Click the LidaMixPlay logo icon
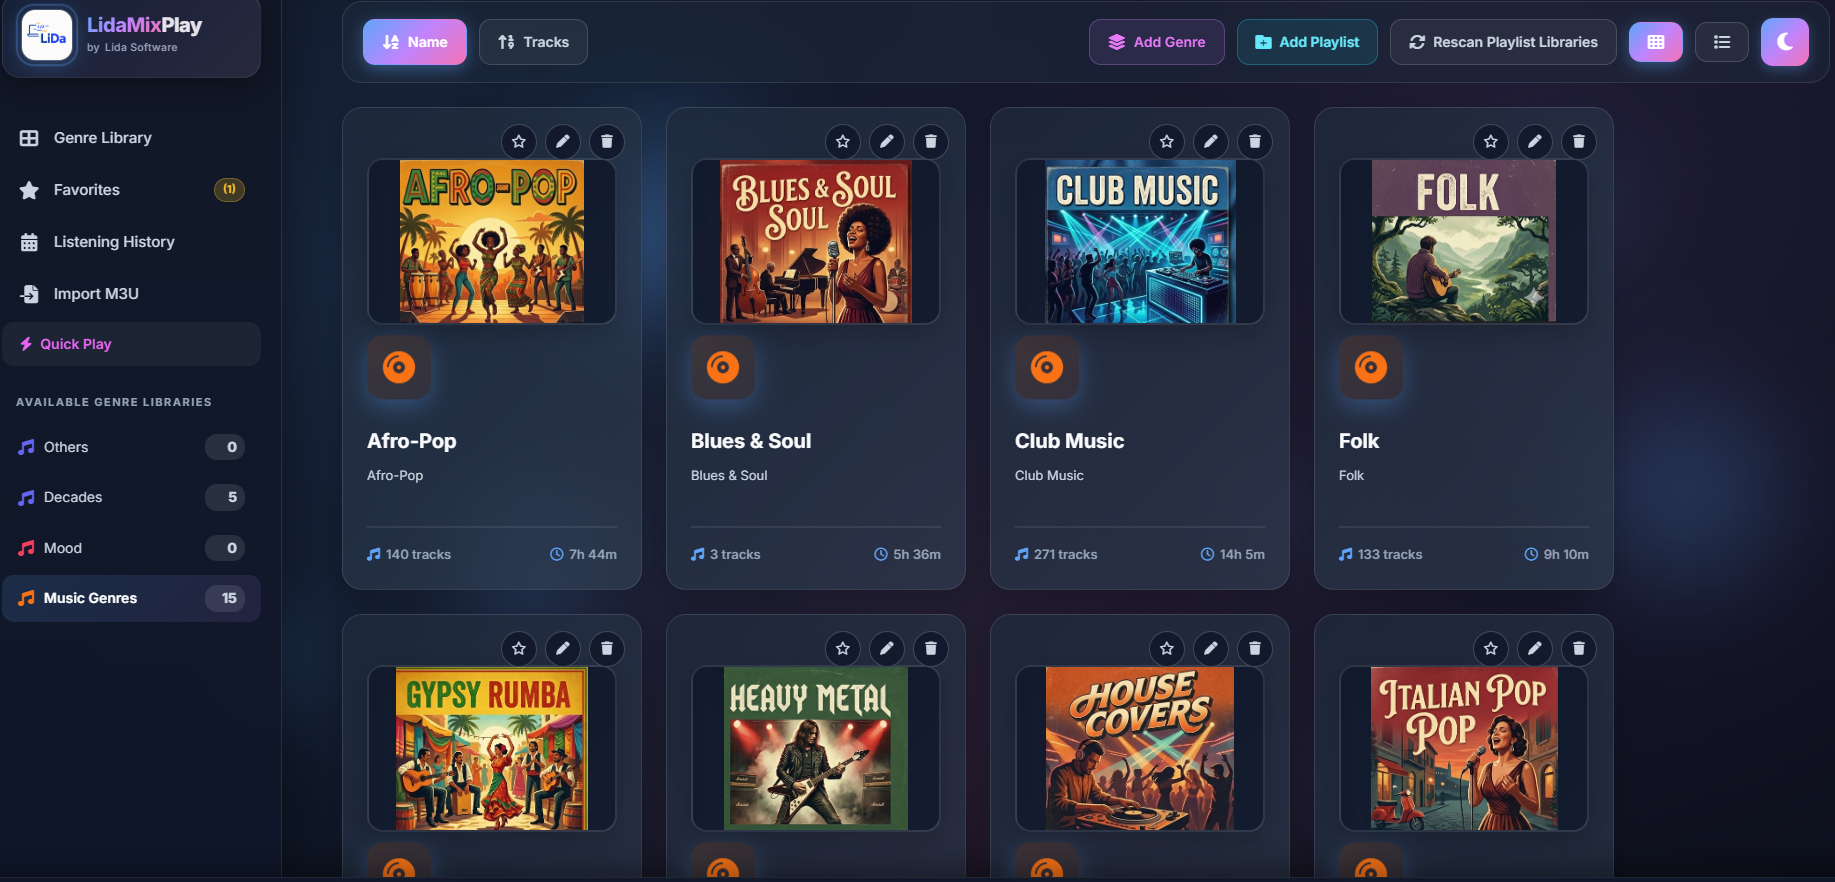Image resolution: width=1835 pixels, height=882 pixels. 47,35
